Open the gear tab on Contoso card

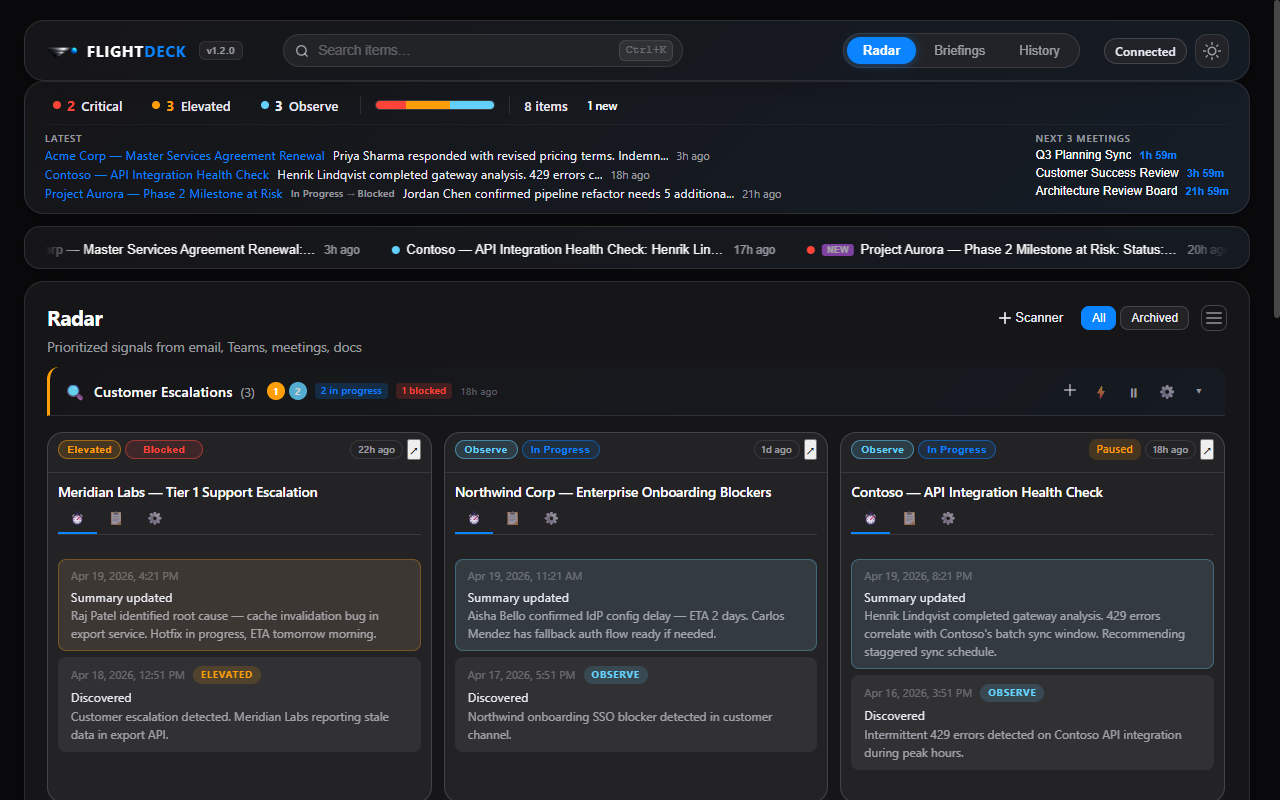[x=948, y=518]
